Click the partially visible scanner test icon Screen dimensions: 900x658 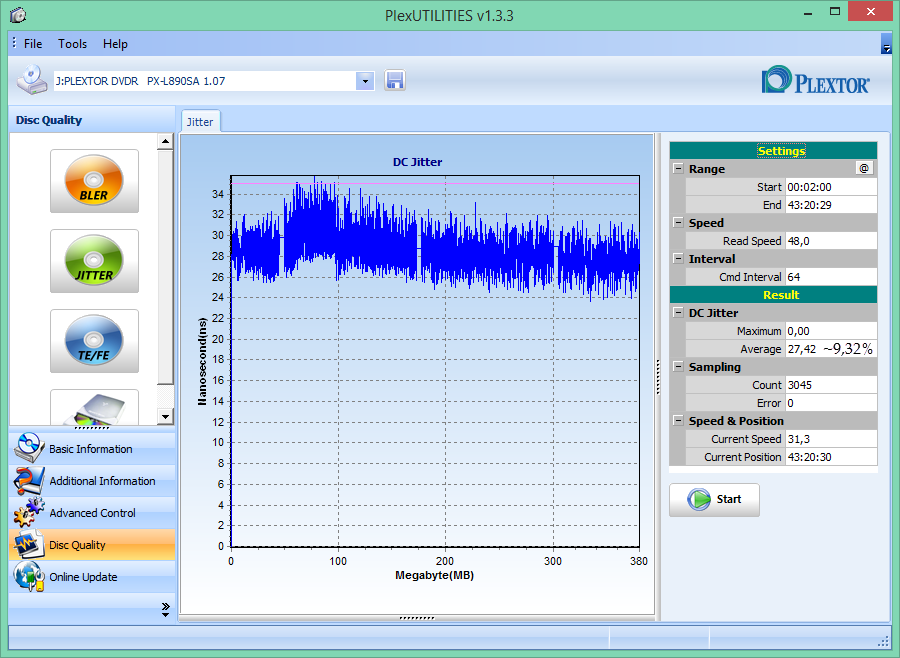tap(94, 408)
